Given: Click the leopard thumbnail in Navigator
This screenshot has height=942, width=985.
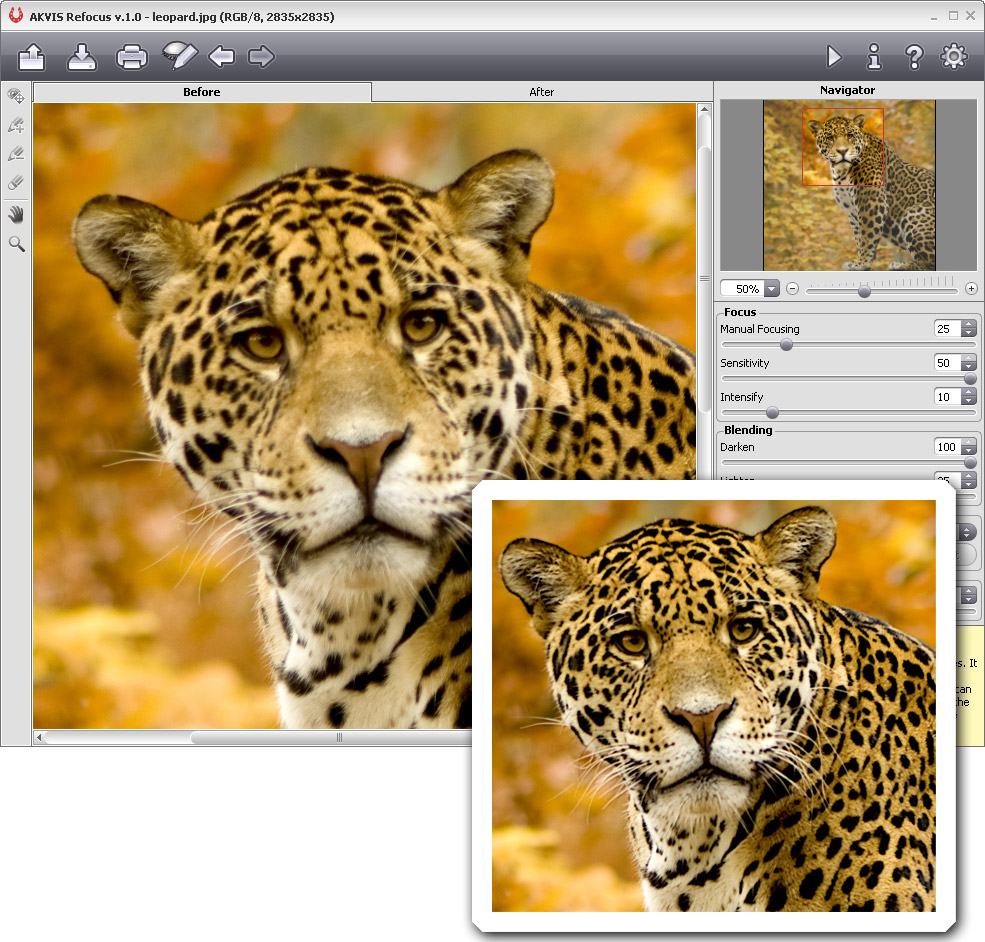Looking at the screenshot, I should (x=849, y=185).
